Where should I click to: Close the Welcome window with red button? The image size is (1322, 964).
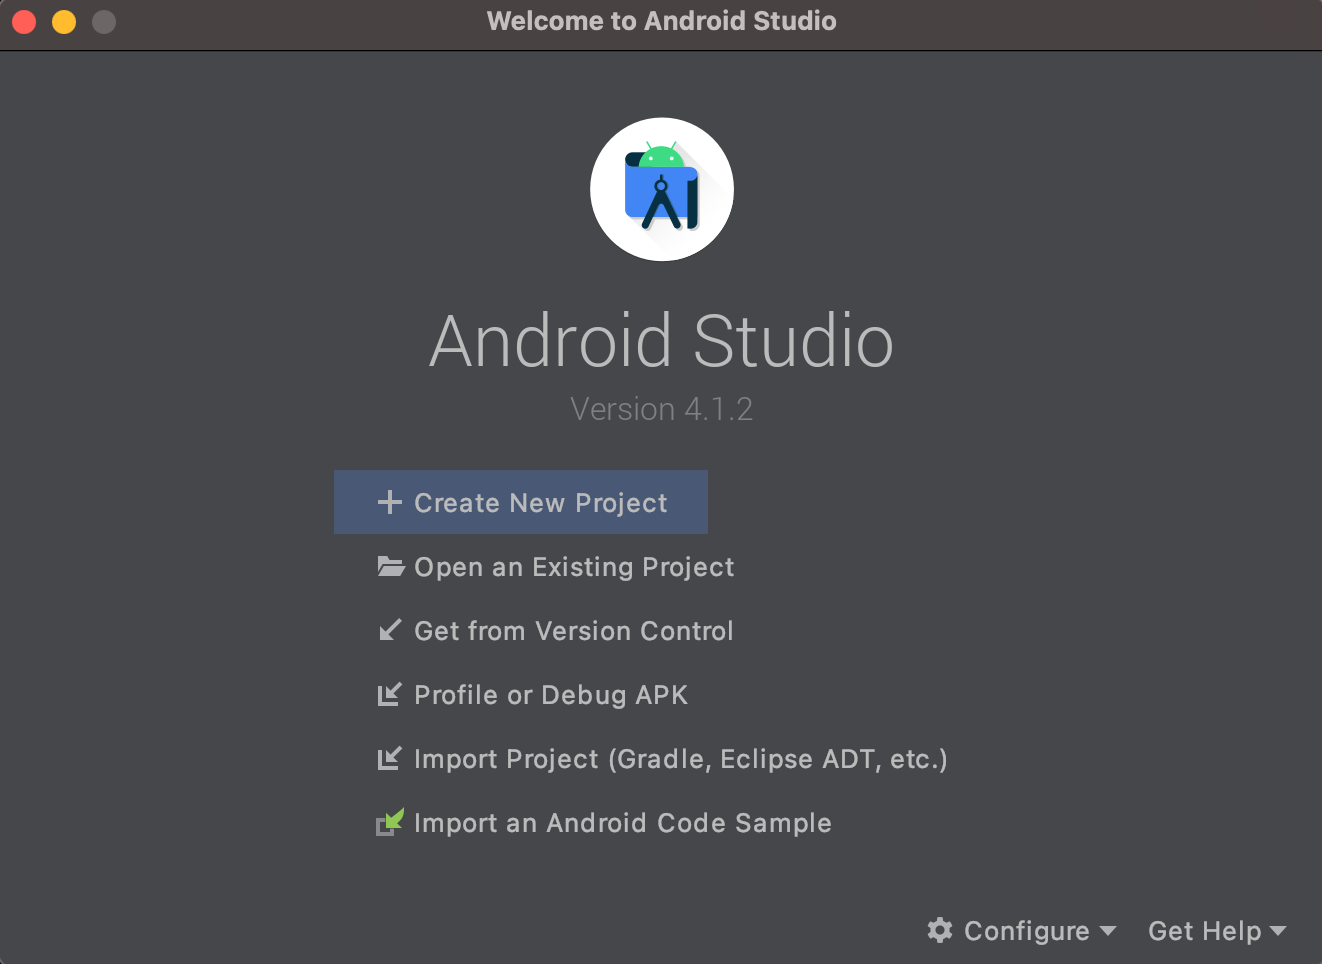tap(25, 22)
